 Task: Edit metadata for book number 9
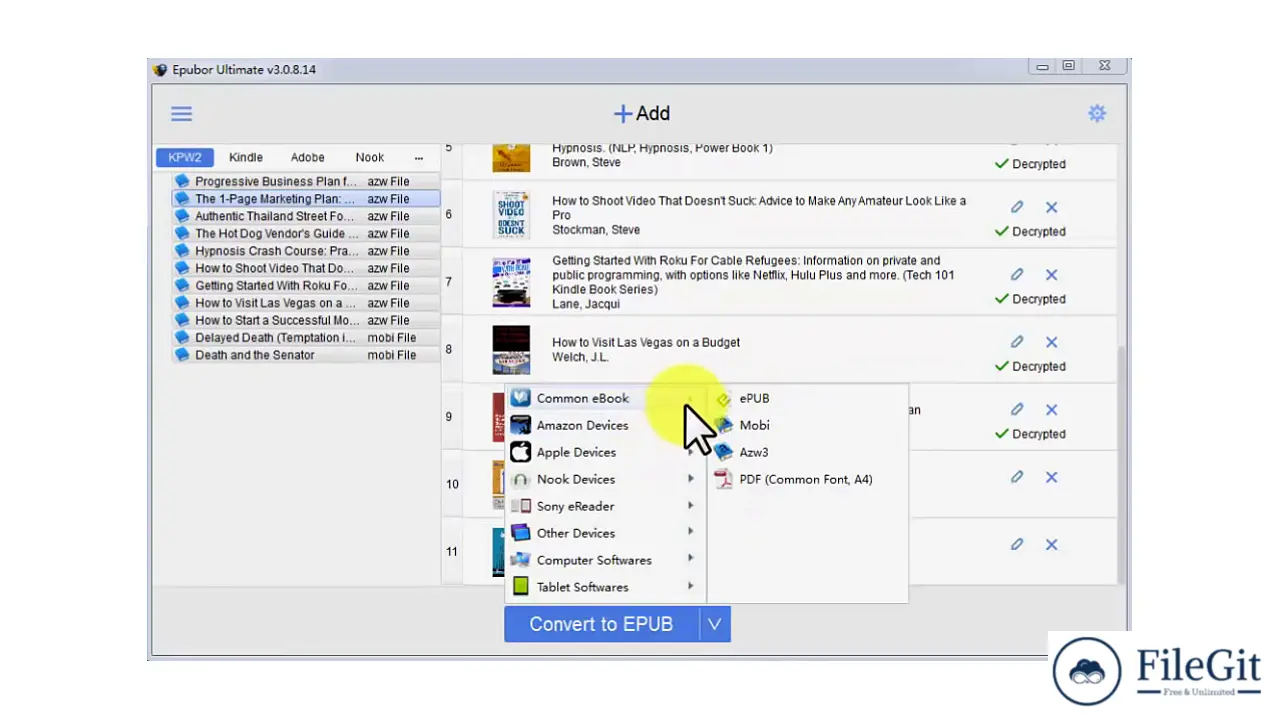click(1017, 409)
